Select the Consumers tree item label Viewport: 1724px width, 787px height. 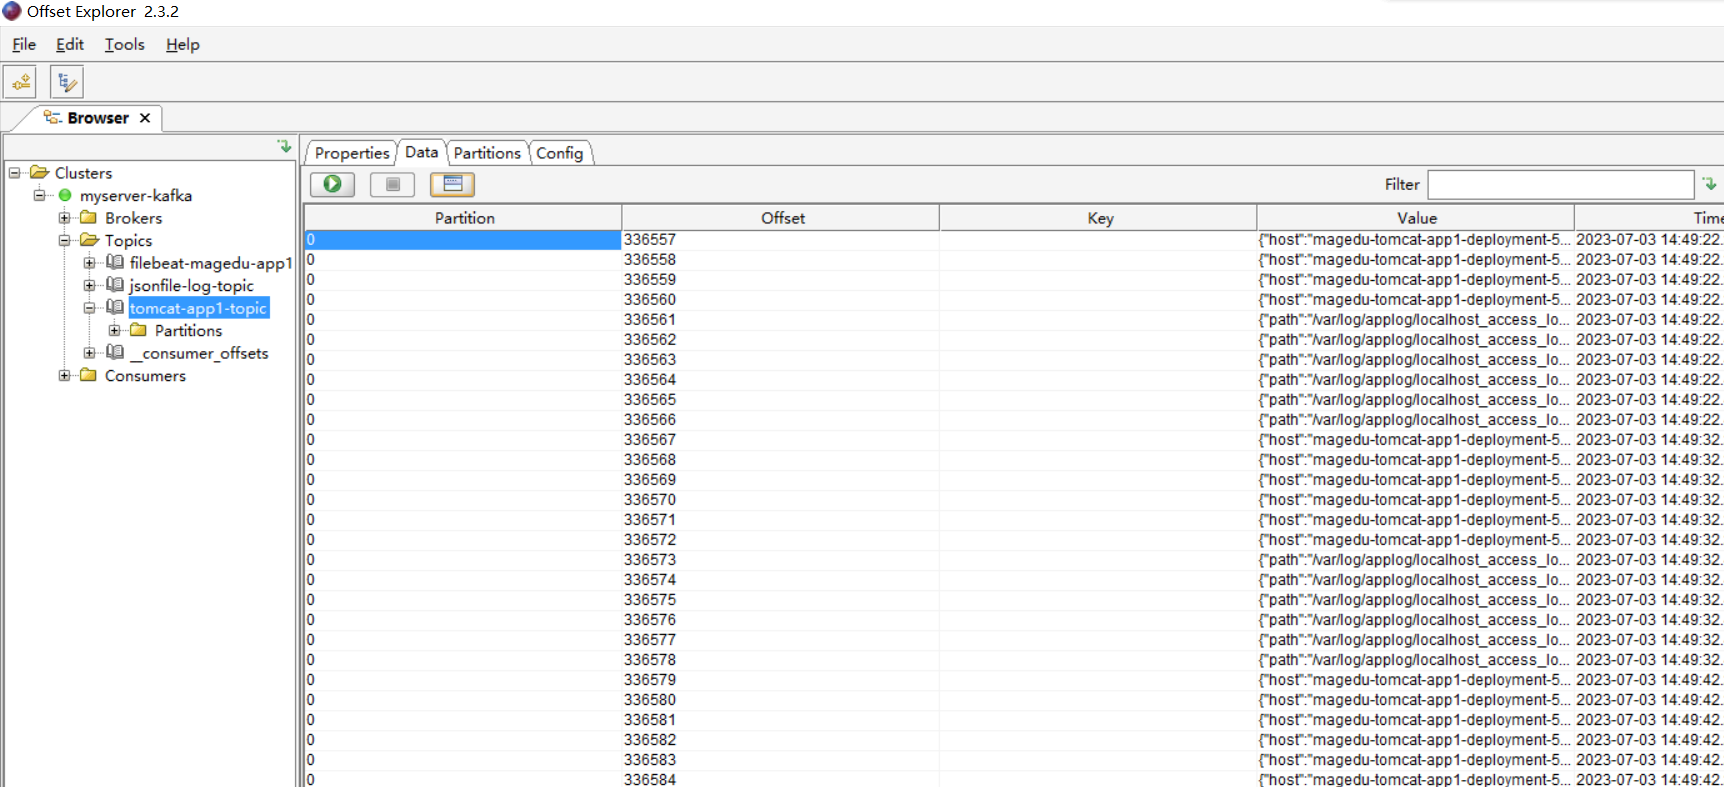pyautogui.click(x=145, y=376)
